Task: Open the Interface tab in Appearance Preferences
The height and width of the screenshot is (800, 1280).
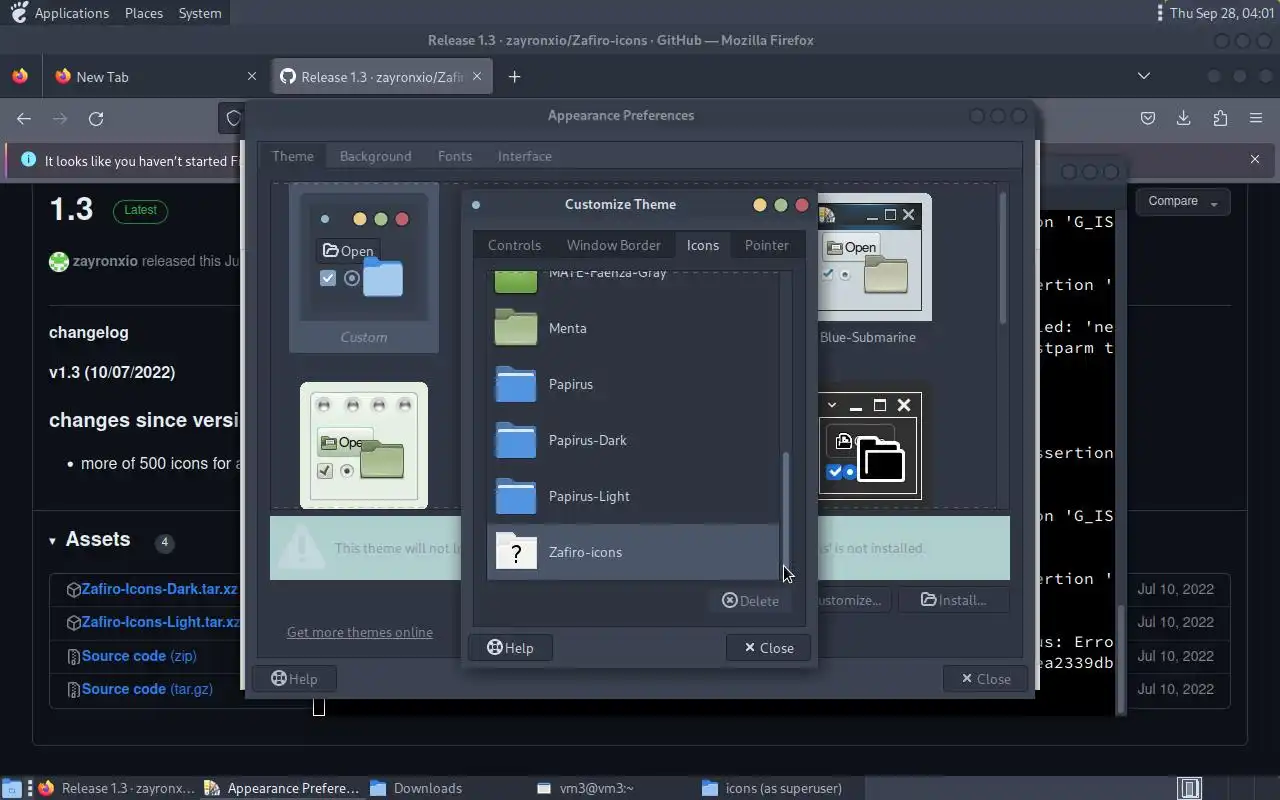Action: click(x=525, y=156)
